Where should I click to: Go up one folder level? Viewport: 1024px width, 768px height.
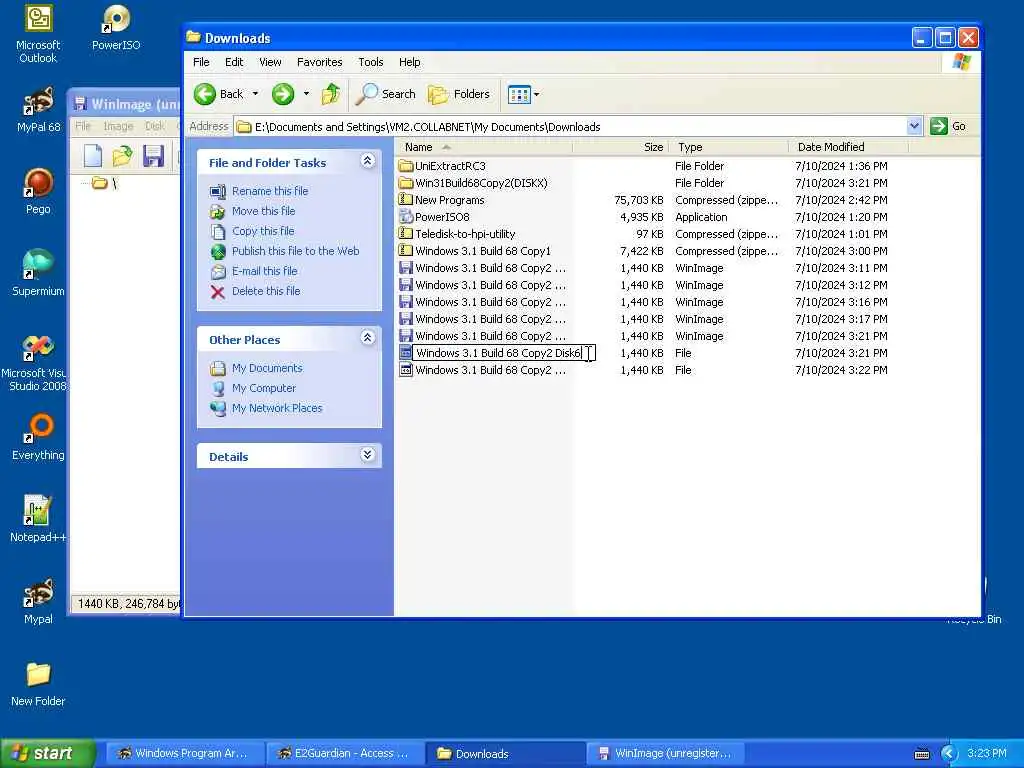coord(331,94)
